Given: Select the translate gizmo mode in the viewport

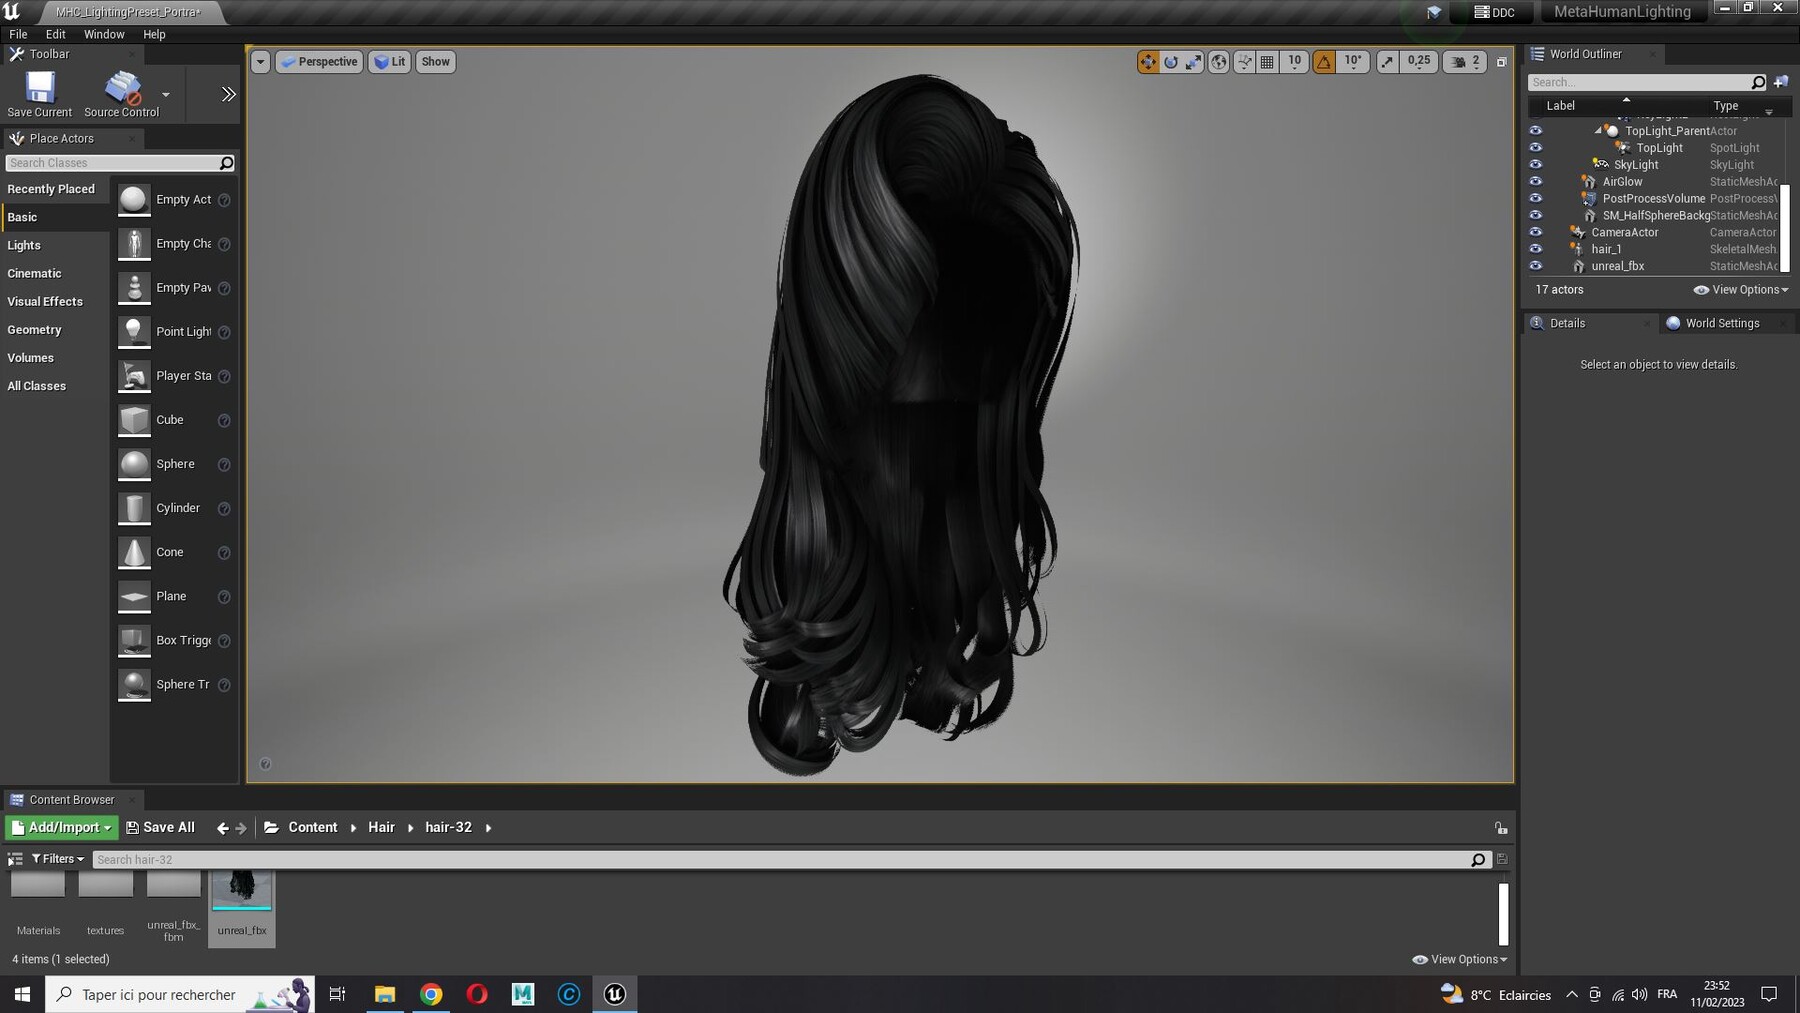Looking at the screenshot, I should 1148,62.
